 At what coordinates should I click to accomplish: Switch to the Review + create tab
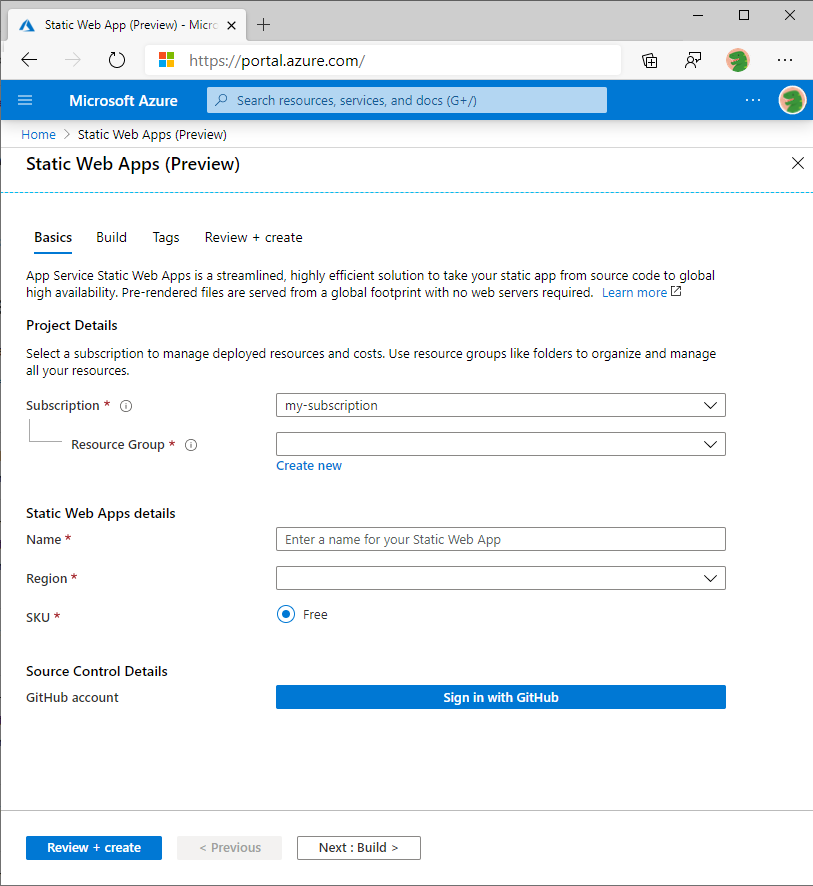point(253,237)
